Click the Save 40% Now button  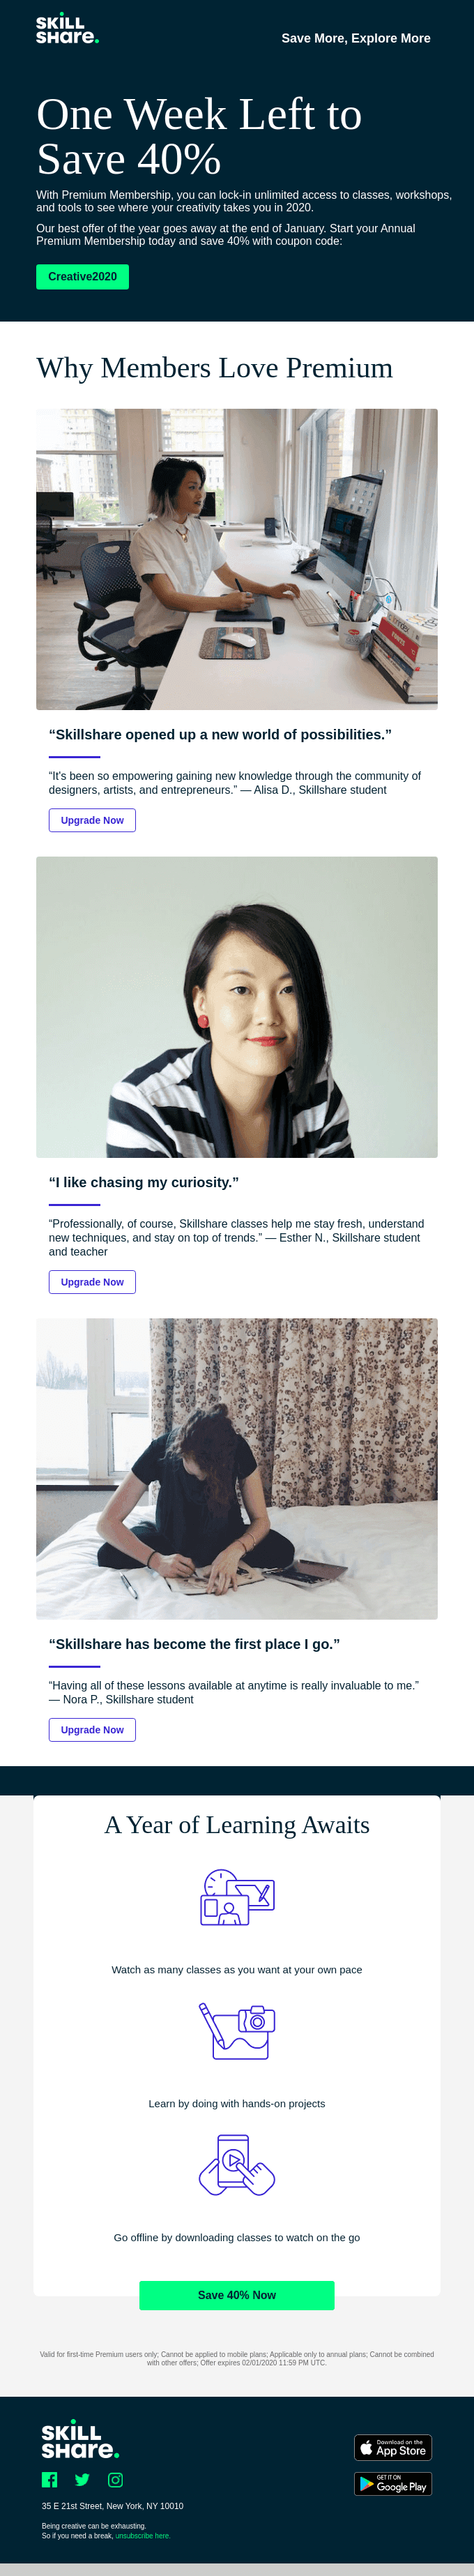tap(237, 2295)
